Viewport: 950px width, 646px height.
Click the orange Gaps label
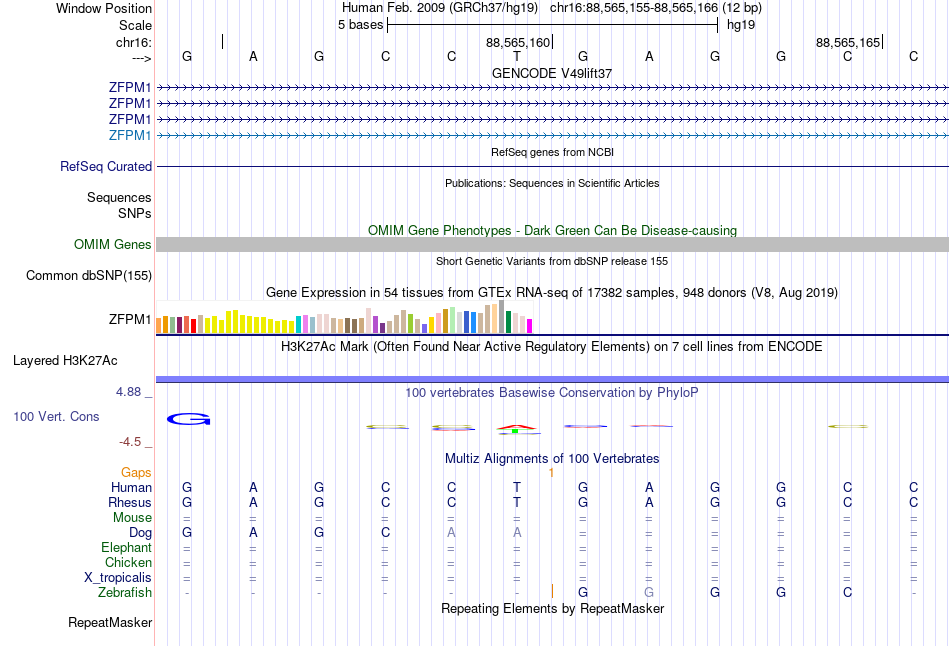click(136, 472)
